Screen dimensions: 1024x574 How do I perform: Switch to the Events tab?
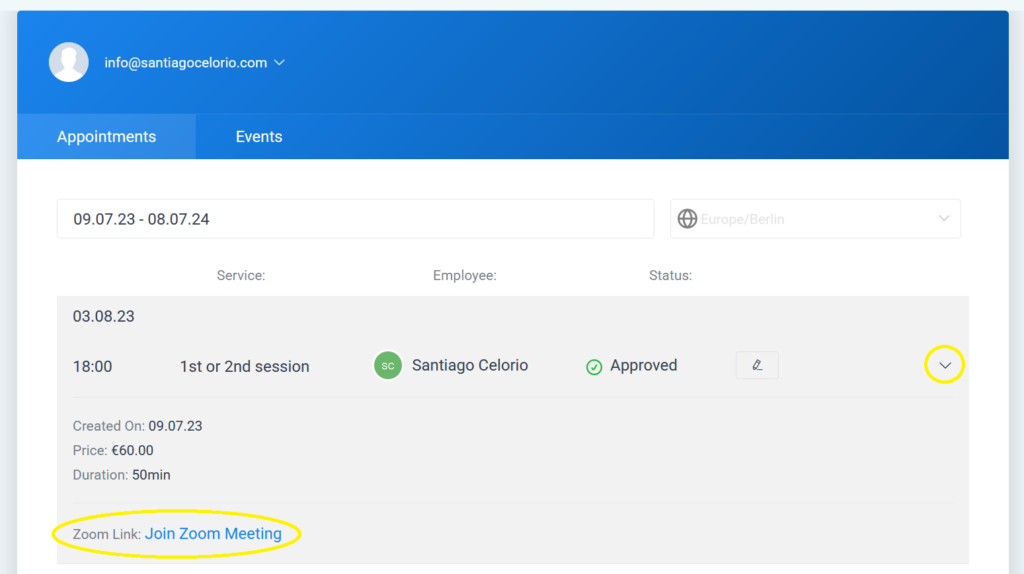259,136
